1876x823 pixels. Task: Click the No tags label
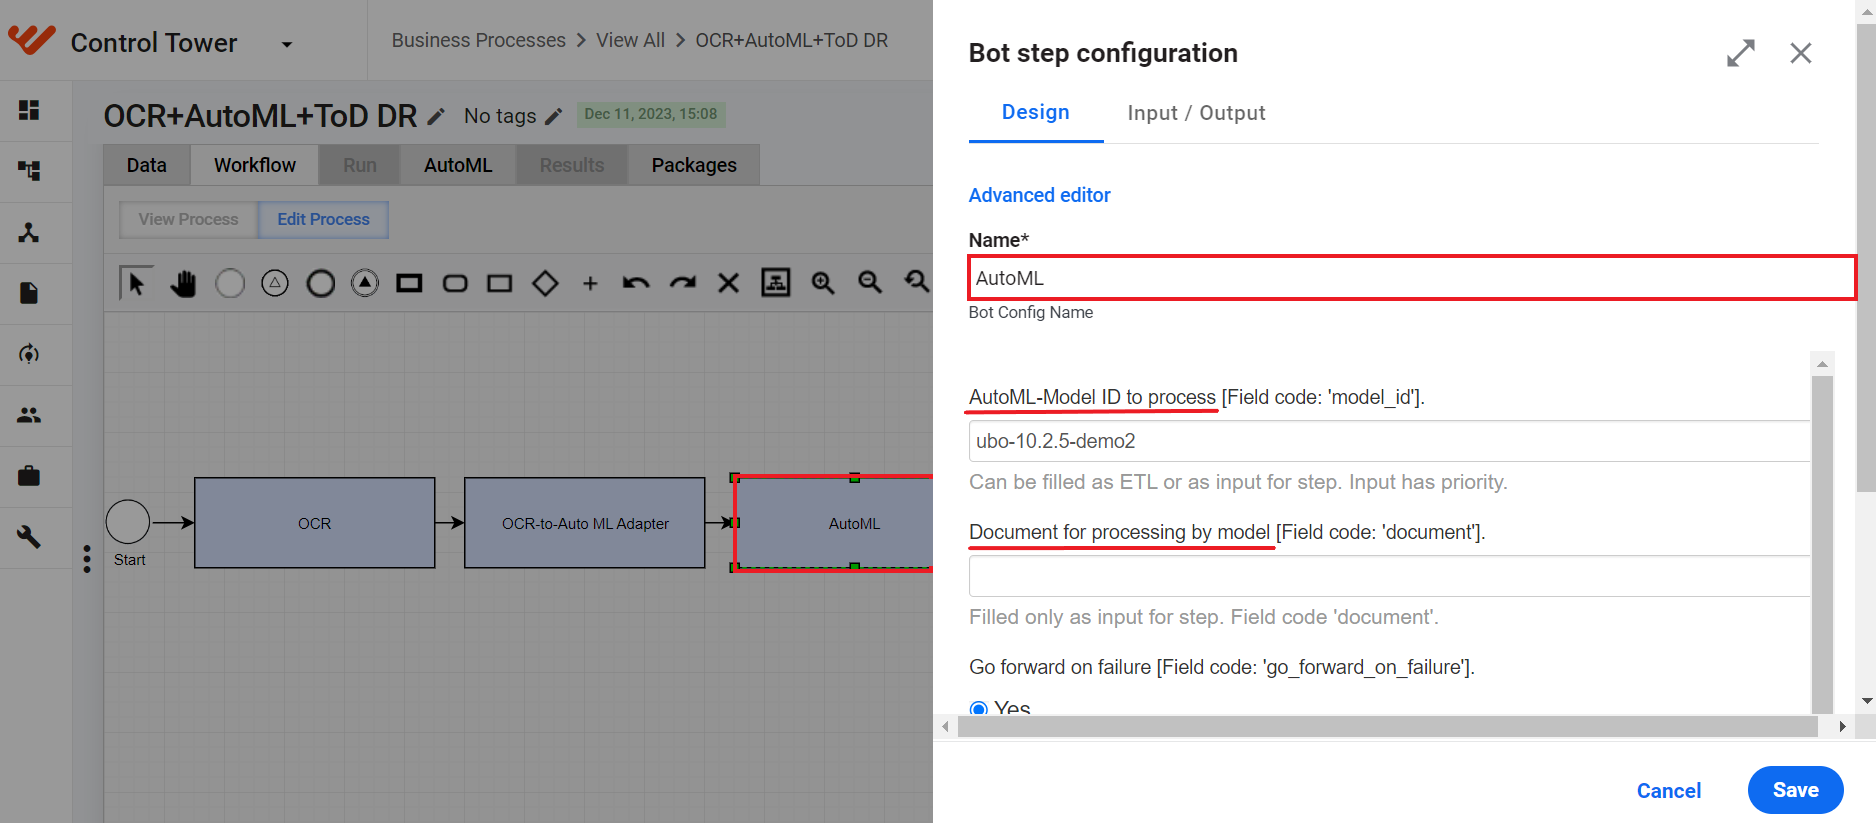[x=500, y=116]
